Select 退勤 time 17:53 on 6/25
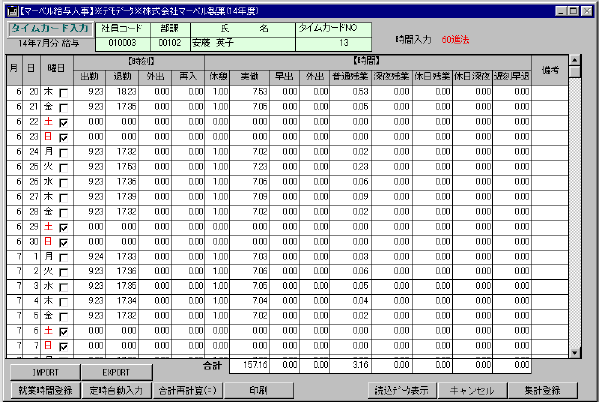This screenshot has height=402, width=599. pos(122,167)
